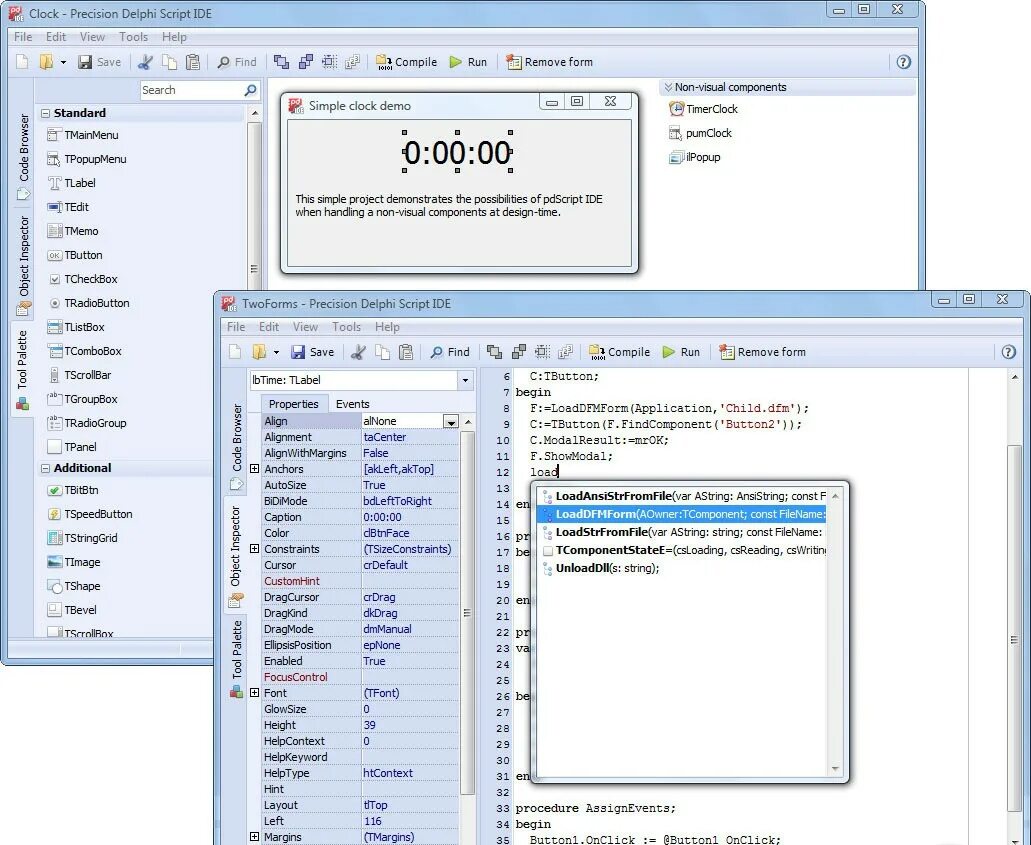
Task: Open the Help menu in TwoForms window
Action: click(x=387, y=327)
